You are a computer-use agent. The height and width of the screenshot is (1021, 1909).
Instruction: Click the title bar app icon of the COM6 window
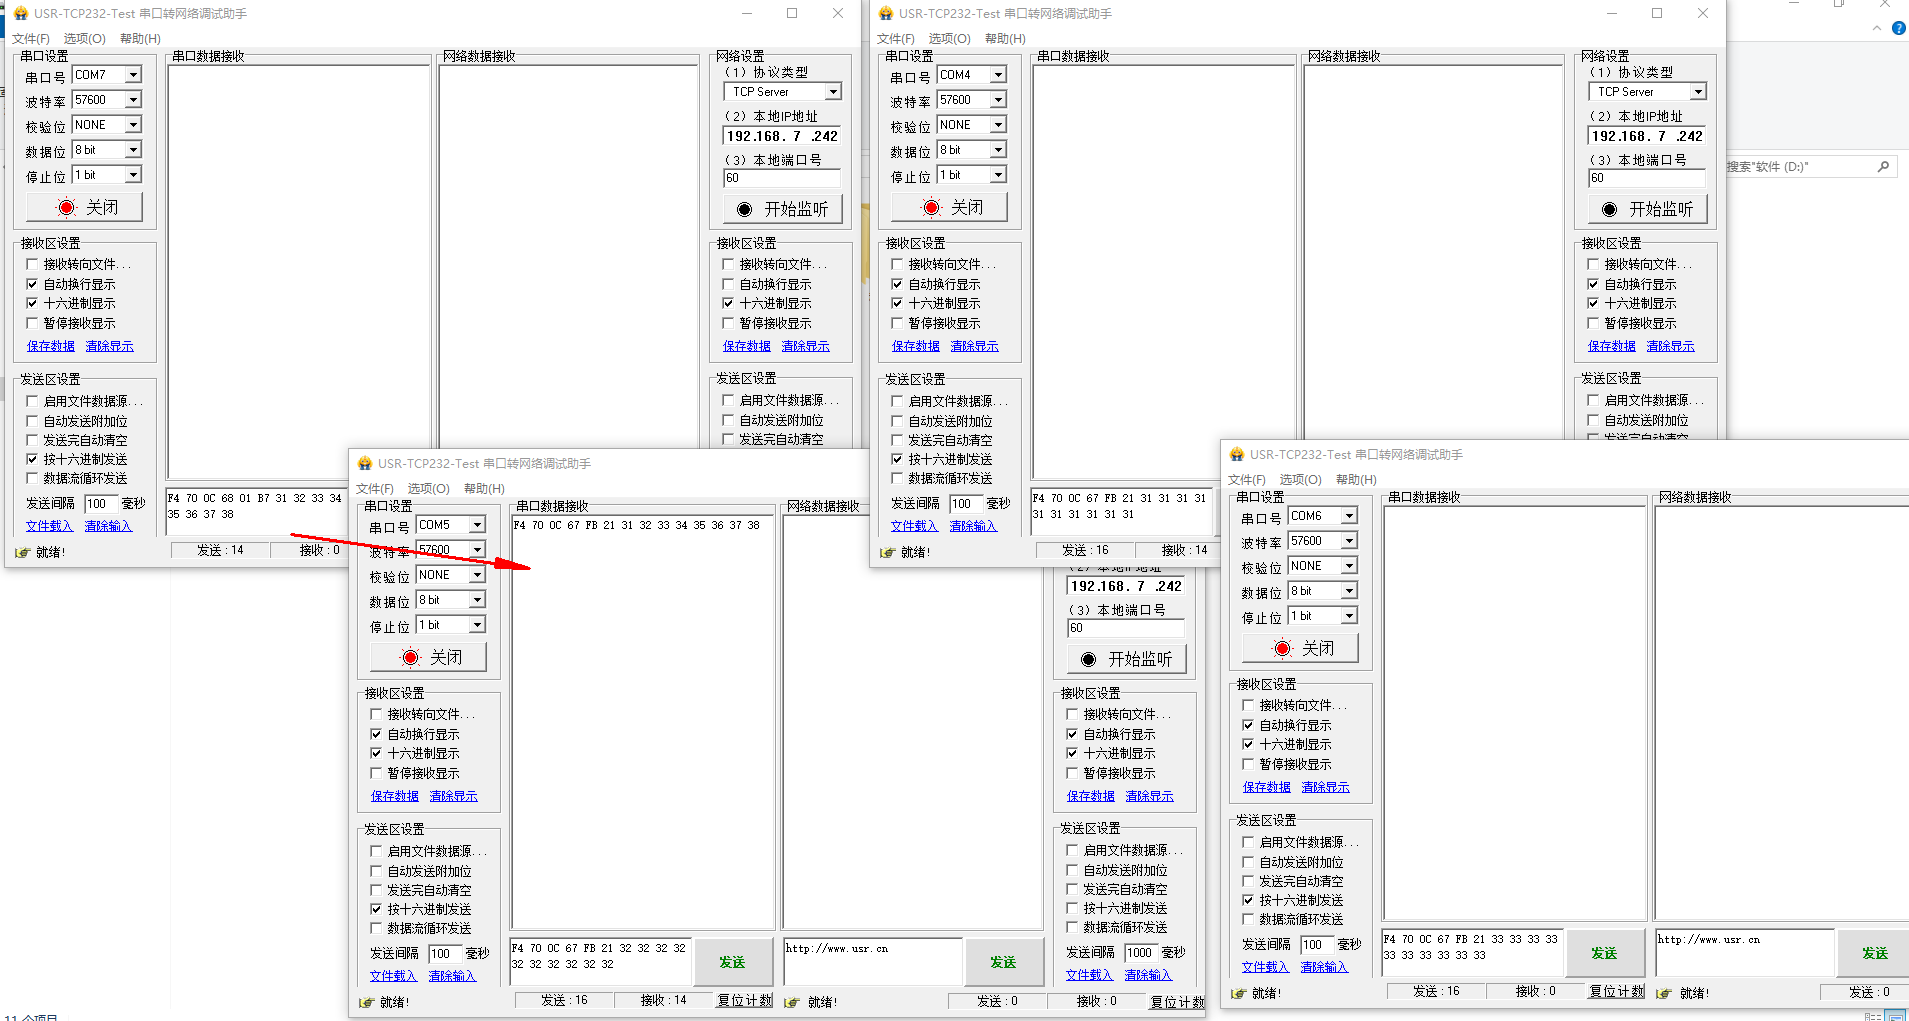[x=1237, y=455]
